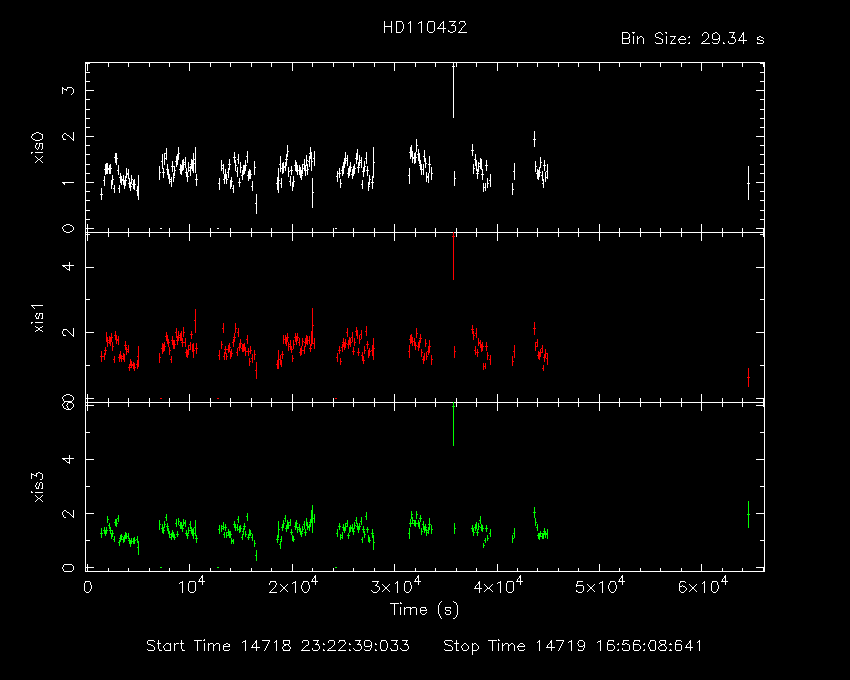Click the 3 tick label on xis0 axis
Image resolution: width=850 pixels, height=680 pixels.
(x=68, y=90)
